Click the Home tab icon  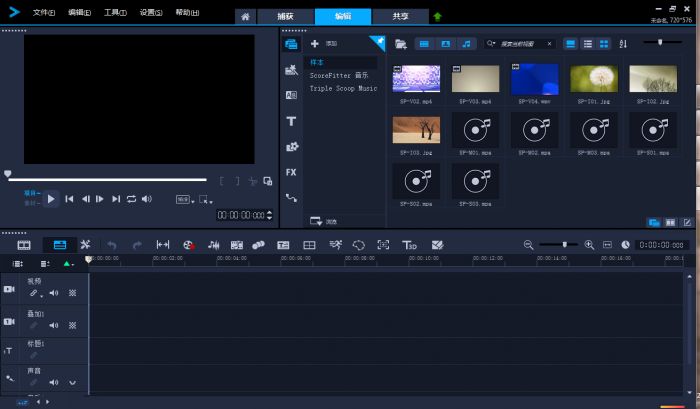(x=245, y=17)
